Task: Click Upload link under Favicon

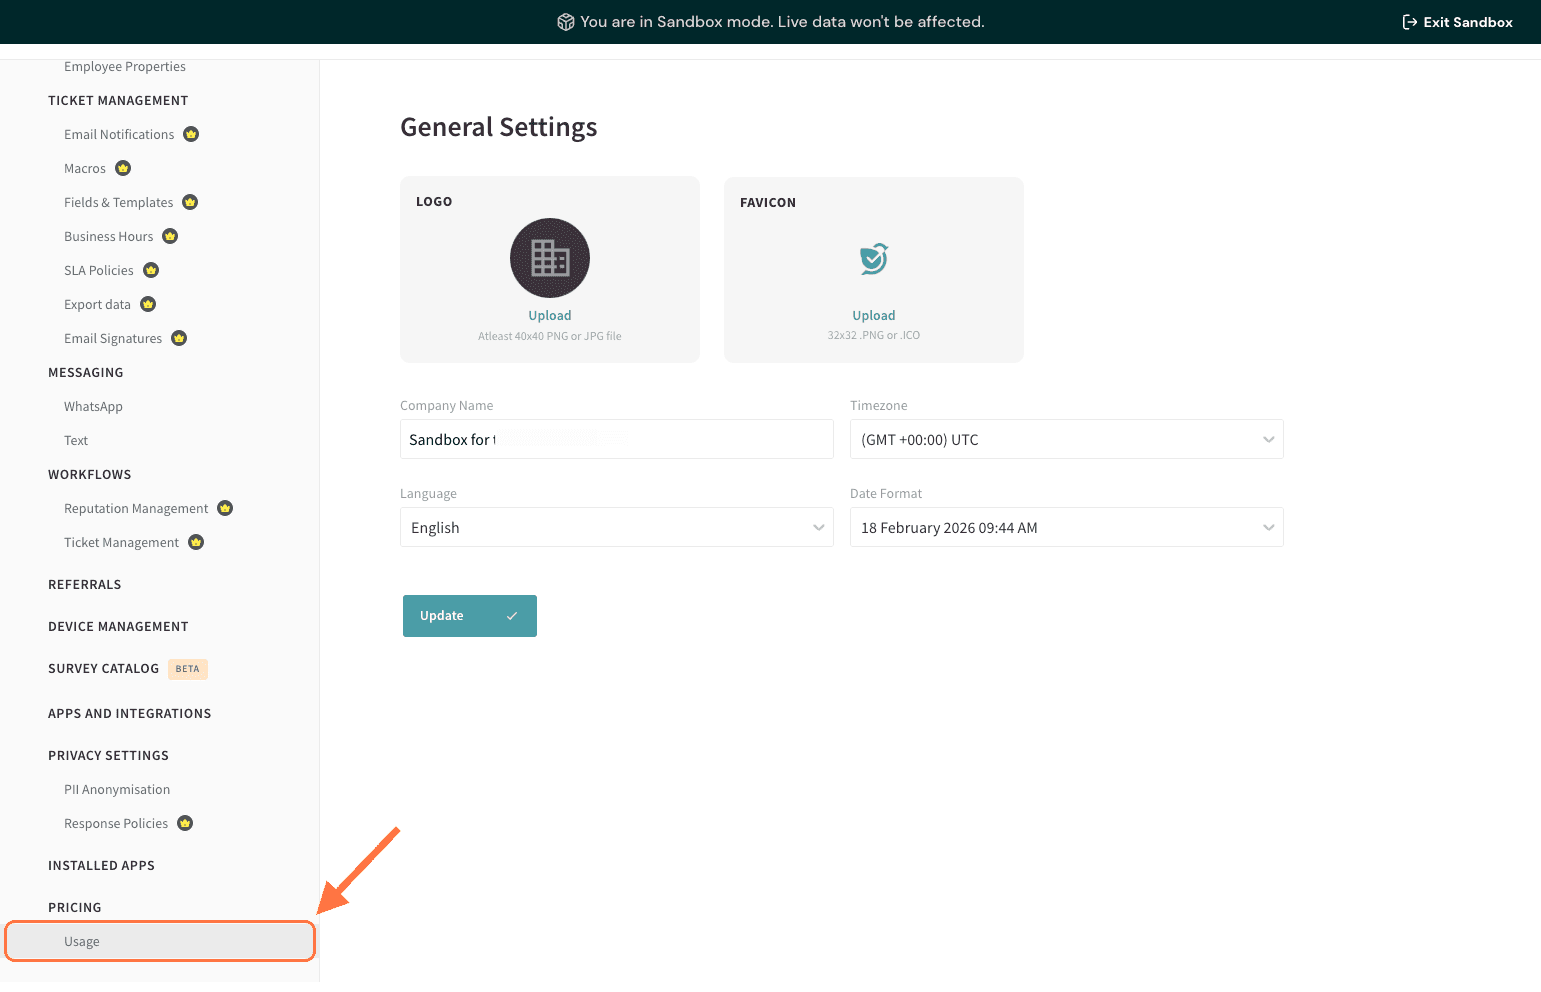Action: click(874, 315)
